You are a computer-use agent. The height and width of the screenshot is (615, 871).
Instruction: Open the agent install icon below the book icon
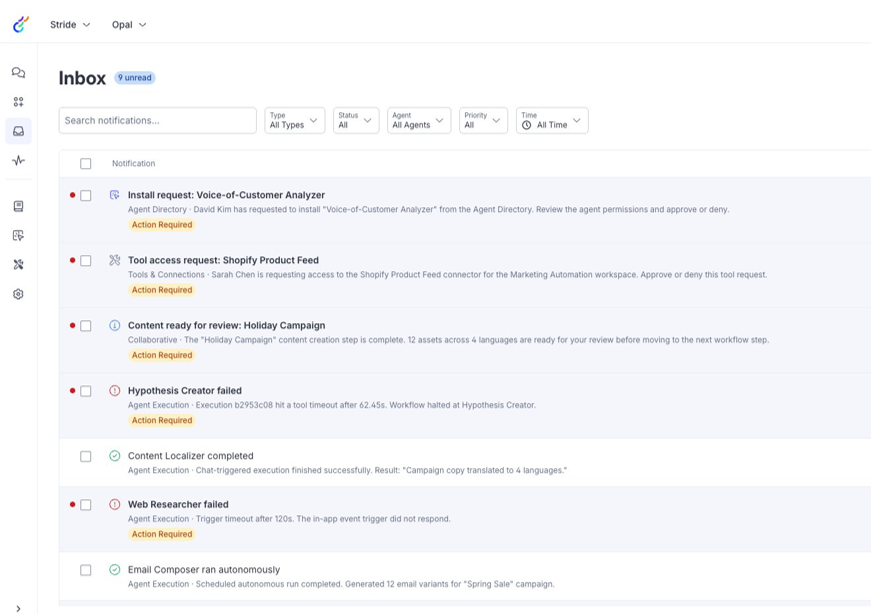(x=17, y=235)
